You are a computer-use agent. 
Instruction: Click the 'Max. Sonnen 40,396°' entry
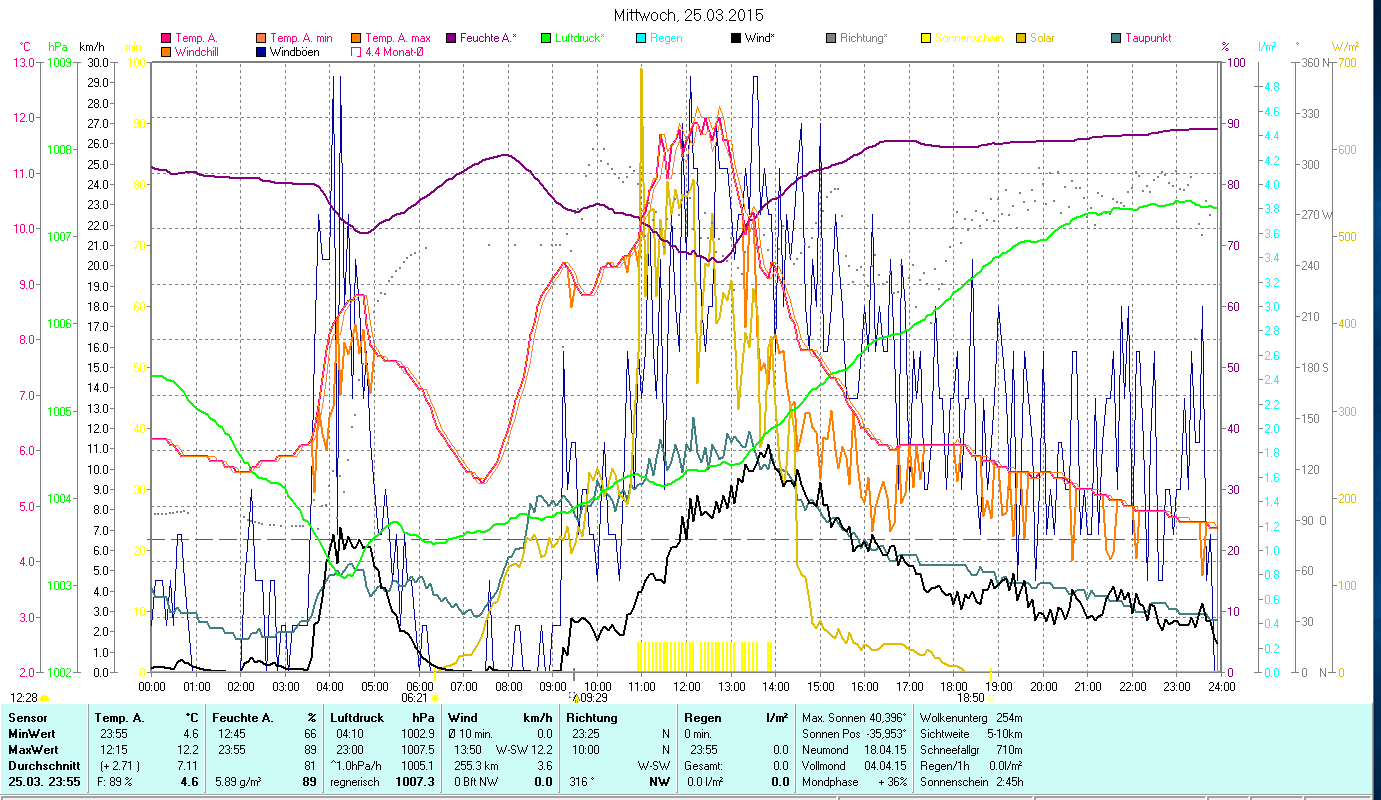854,718
